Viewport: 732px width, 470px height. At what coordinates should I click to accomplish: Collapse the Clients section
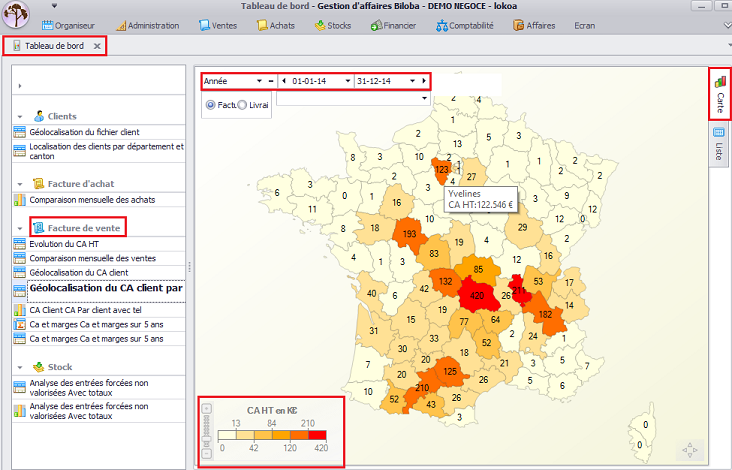(20, 117)
